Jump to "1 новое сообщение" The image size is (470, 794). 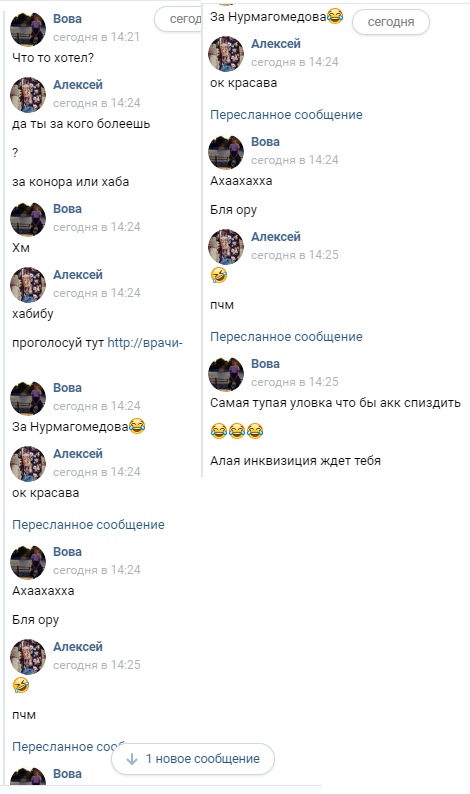point(193,759)
